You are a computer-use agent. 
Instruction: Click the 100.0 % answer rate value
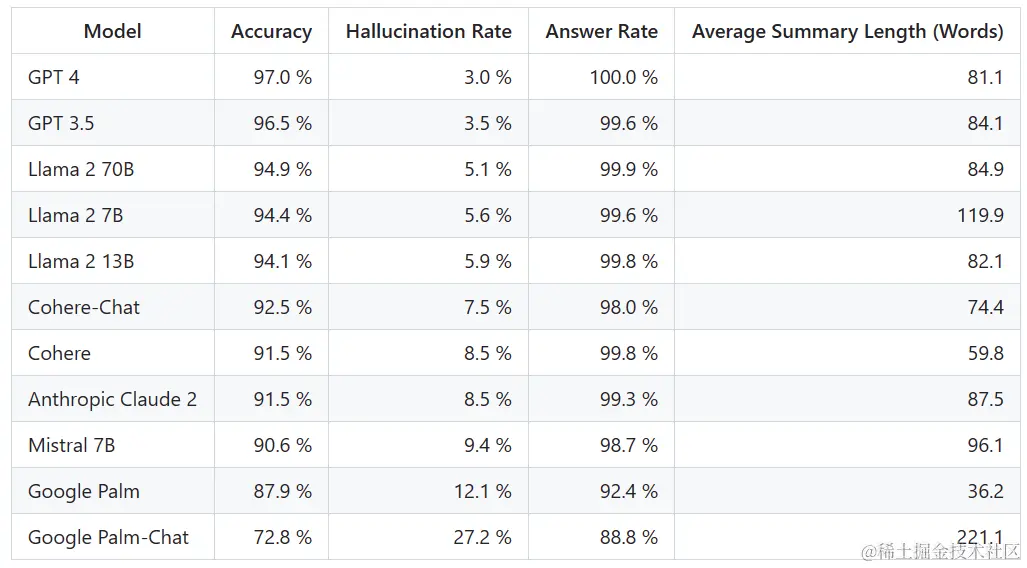pos(624,77)
